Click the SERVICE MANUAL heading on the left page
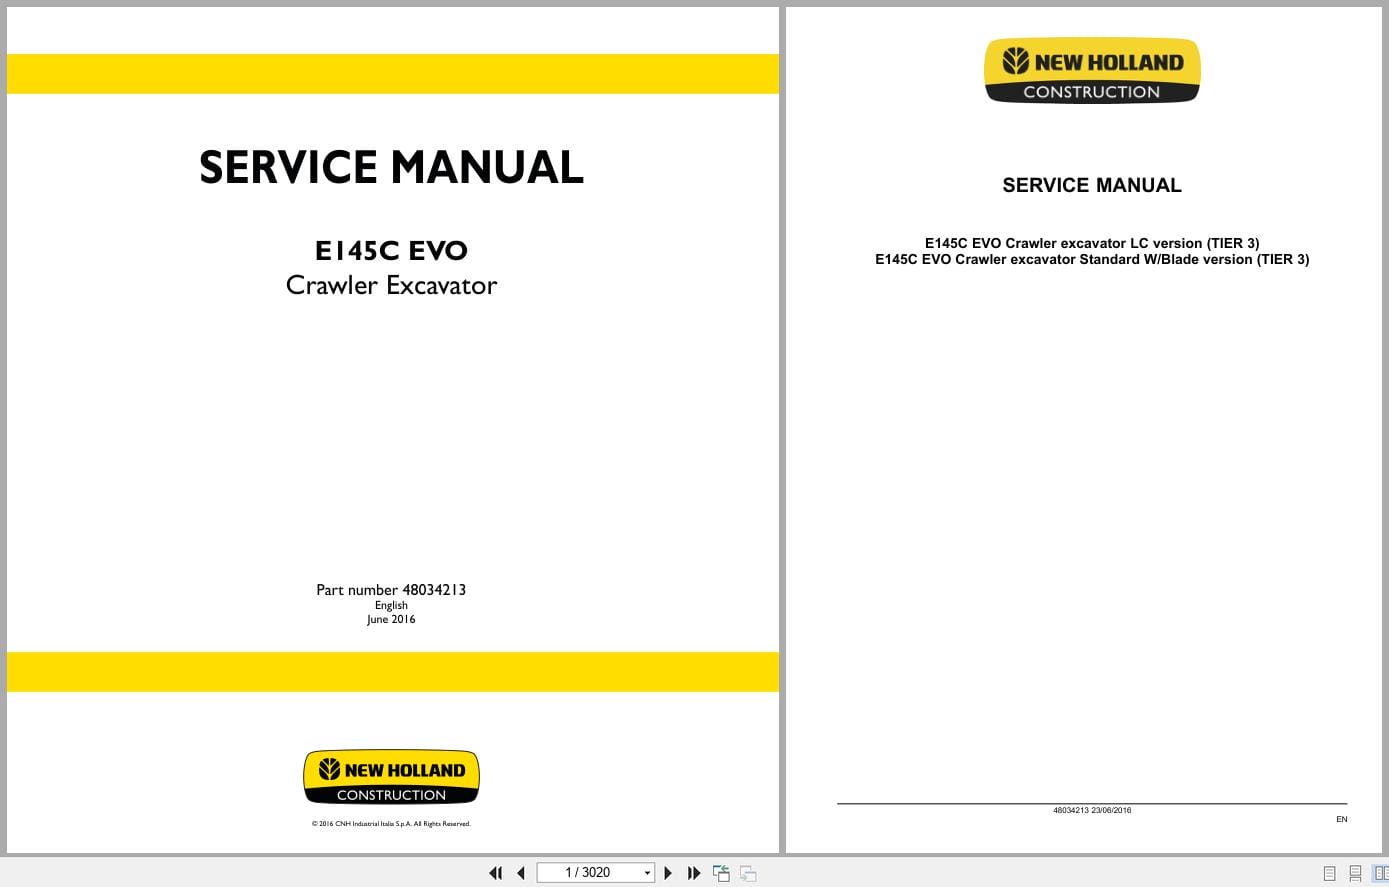The height and width of the screenshot is (887, 1389). (391, 167)
